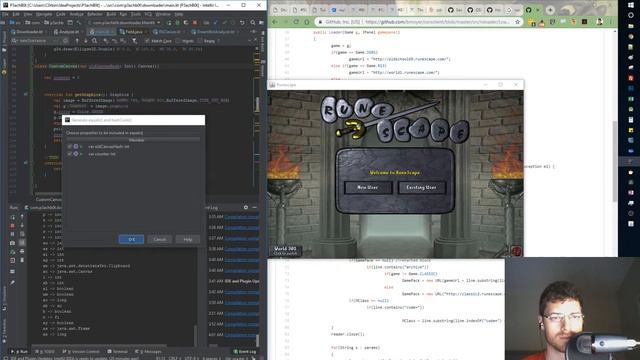
Task: Click the Chrome back arrow
Action: [x=275, y=22]
